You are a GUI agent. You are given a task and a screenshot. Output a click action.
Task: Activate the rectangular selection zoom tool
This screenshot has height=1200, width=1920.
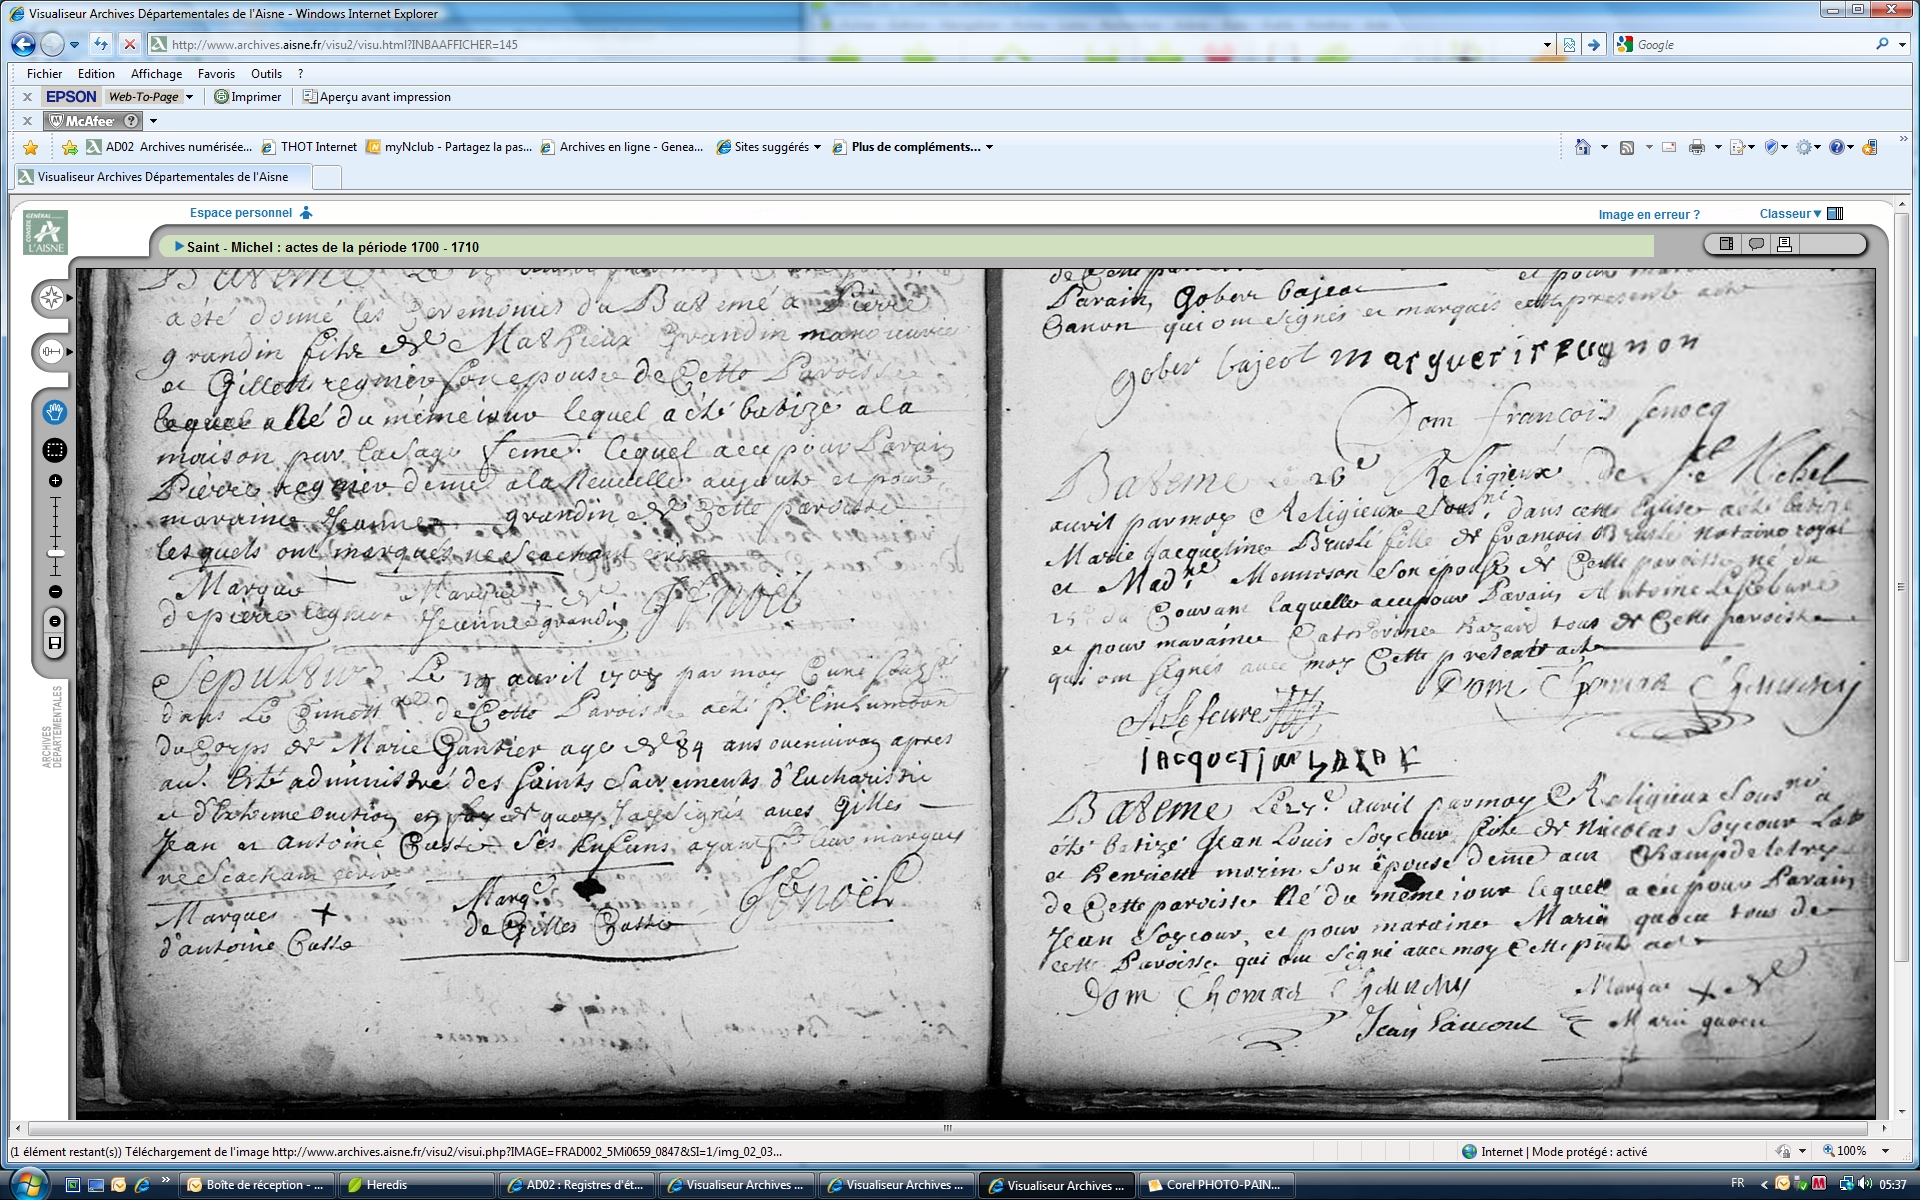pyautogui.click(x=54, y=450)
